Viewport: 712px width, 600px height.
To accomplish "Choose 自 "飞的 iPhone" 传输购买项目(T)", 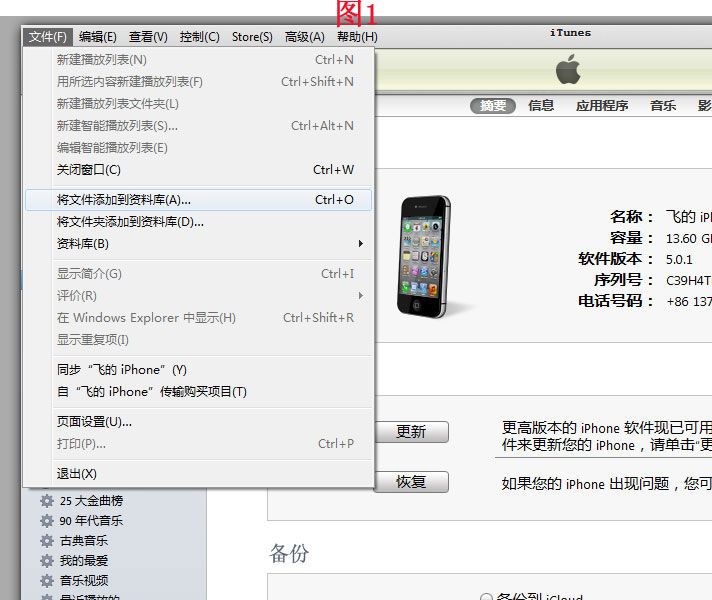I will click(x=199, y=392).
